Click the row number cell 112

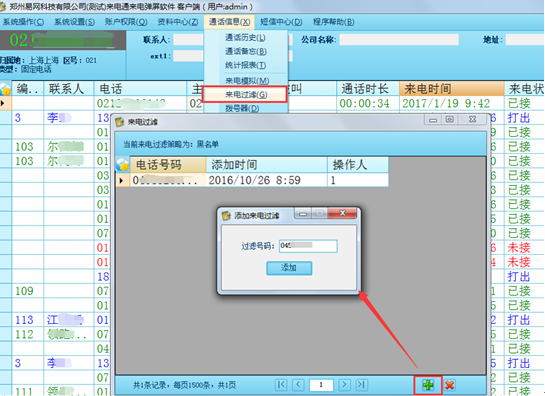[x=27, y=334]
